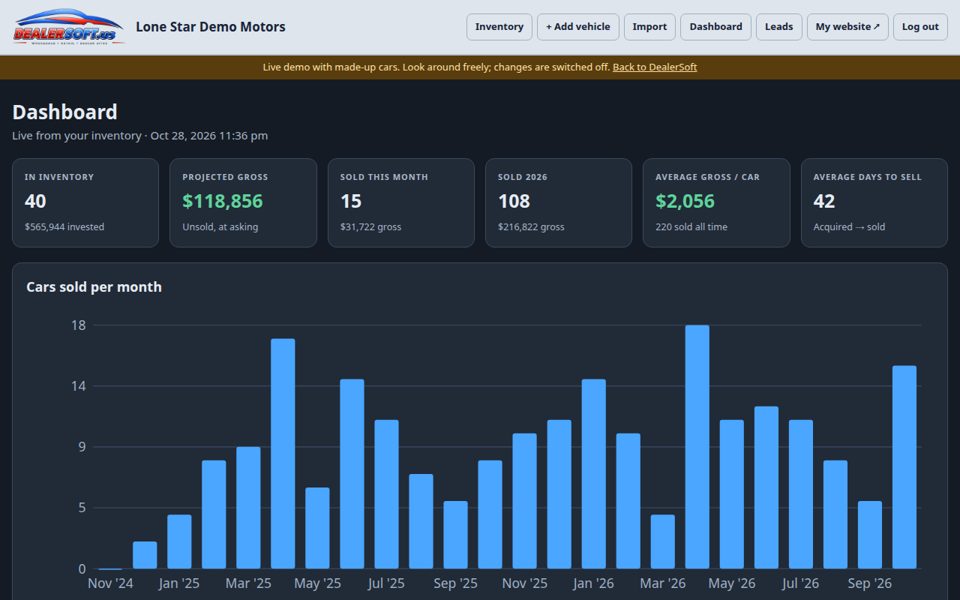Select the Sold This Month card
This screenshot has height=600, width=960.
pyautogui.click(x=401, y=203)
